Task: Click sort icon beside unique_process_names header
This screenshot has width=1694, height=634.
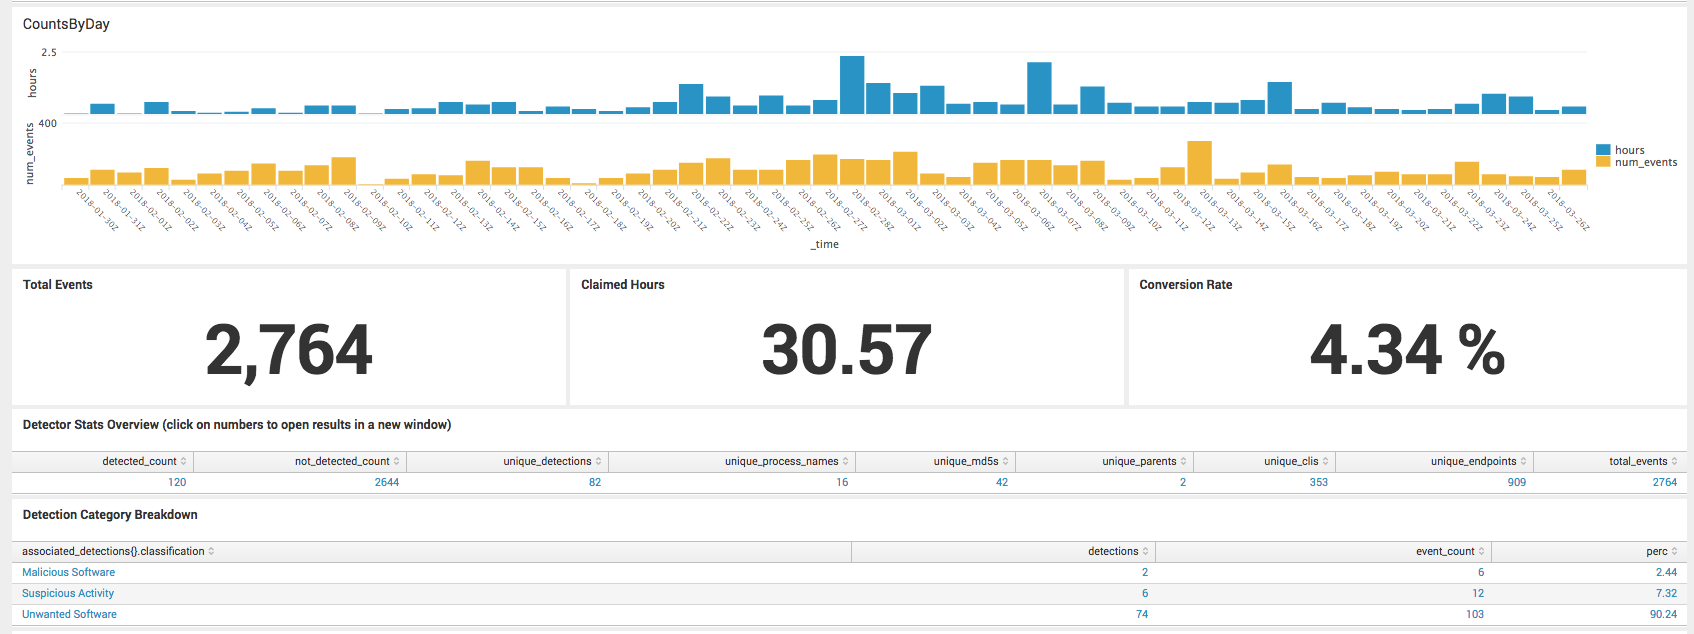Action: coord(846,461)
